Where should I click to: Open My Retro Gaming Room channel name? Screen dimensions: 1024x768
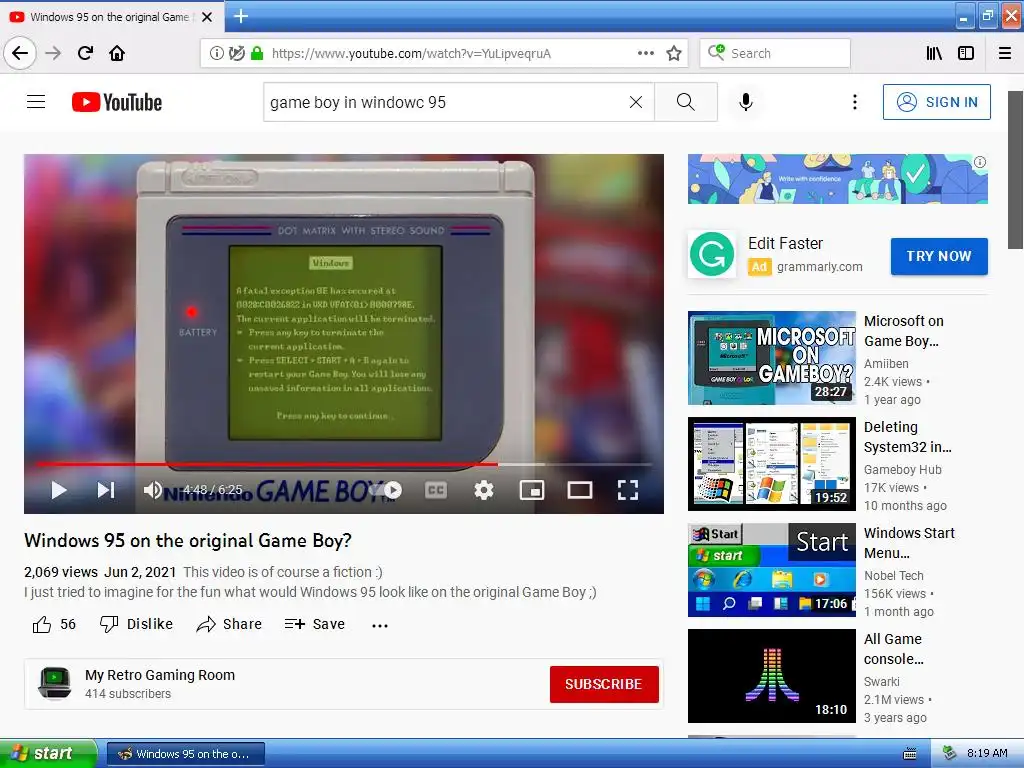coord(160,675)
